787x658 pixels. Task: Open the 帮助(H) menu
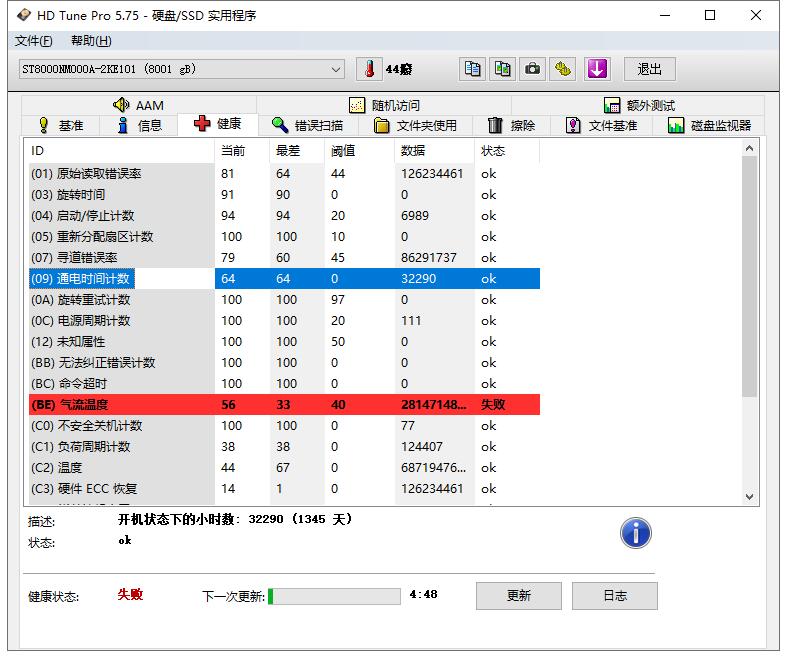[91, 41]
